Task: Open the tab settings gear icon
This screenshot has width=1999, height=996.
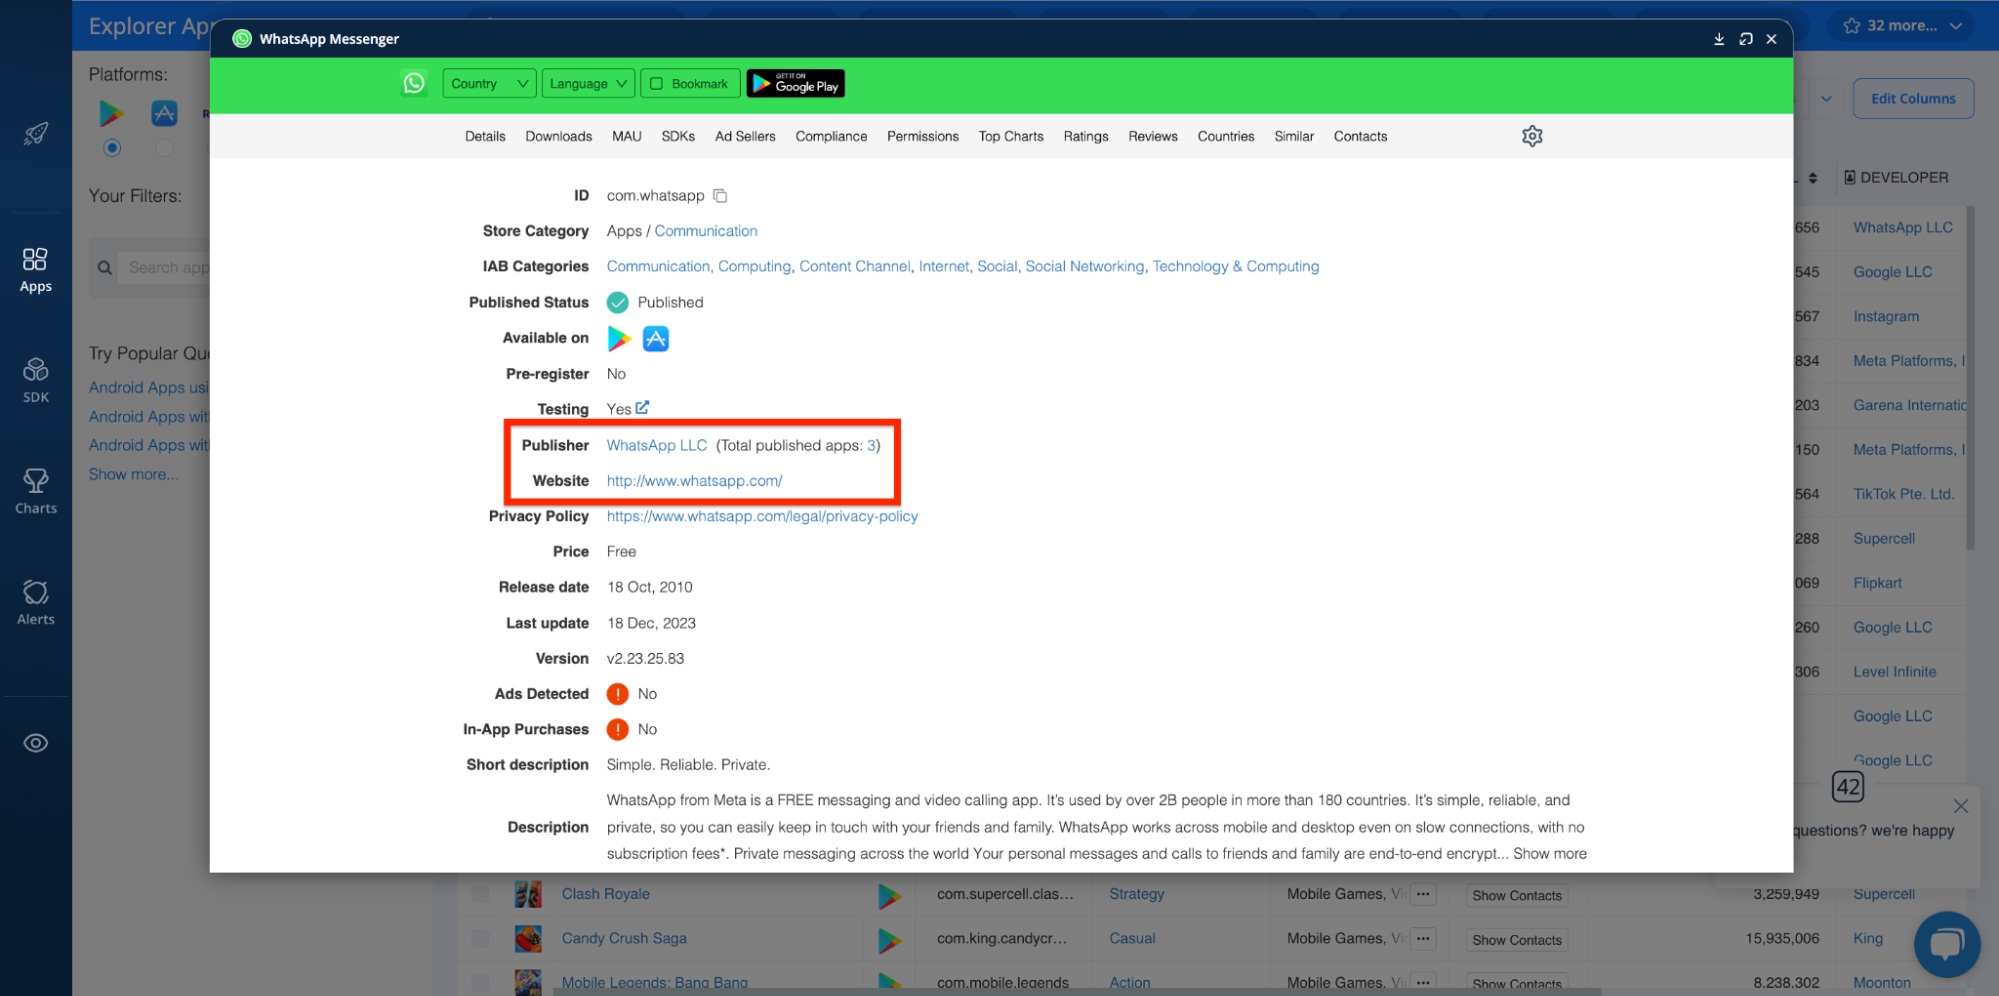Action: (x=1532, y=136)
